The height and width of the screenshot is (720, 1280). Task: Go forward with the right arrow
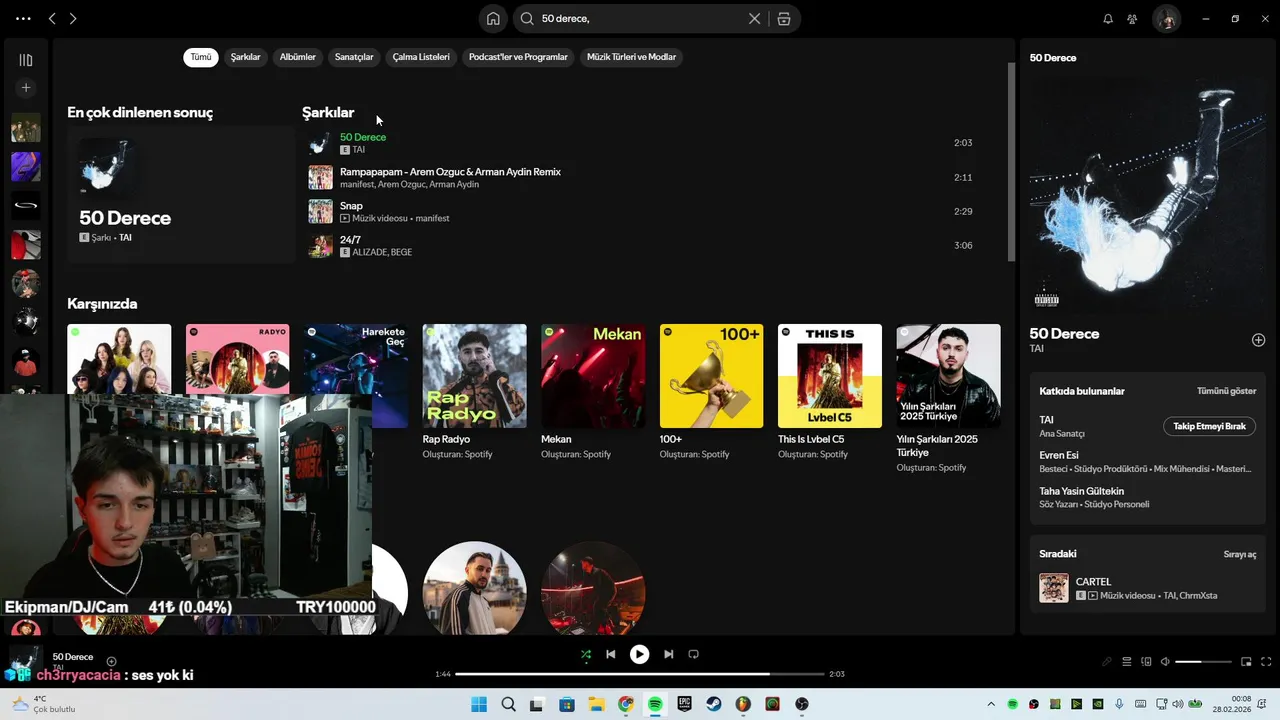(73, 18)
